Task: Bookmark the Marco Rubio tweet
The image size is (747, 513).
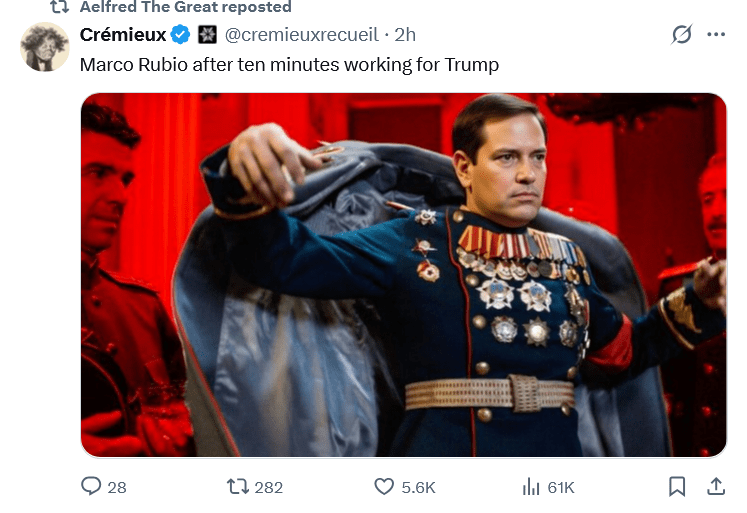Action: pyautogui.click(x=677, y=486)
